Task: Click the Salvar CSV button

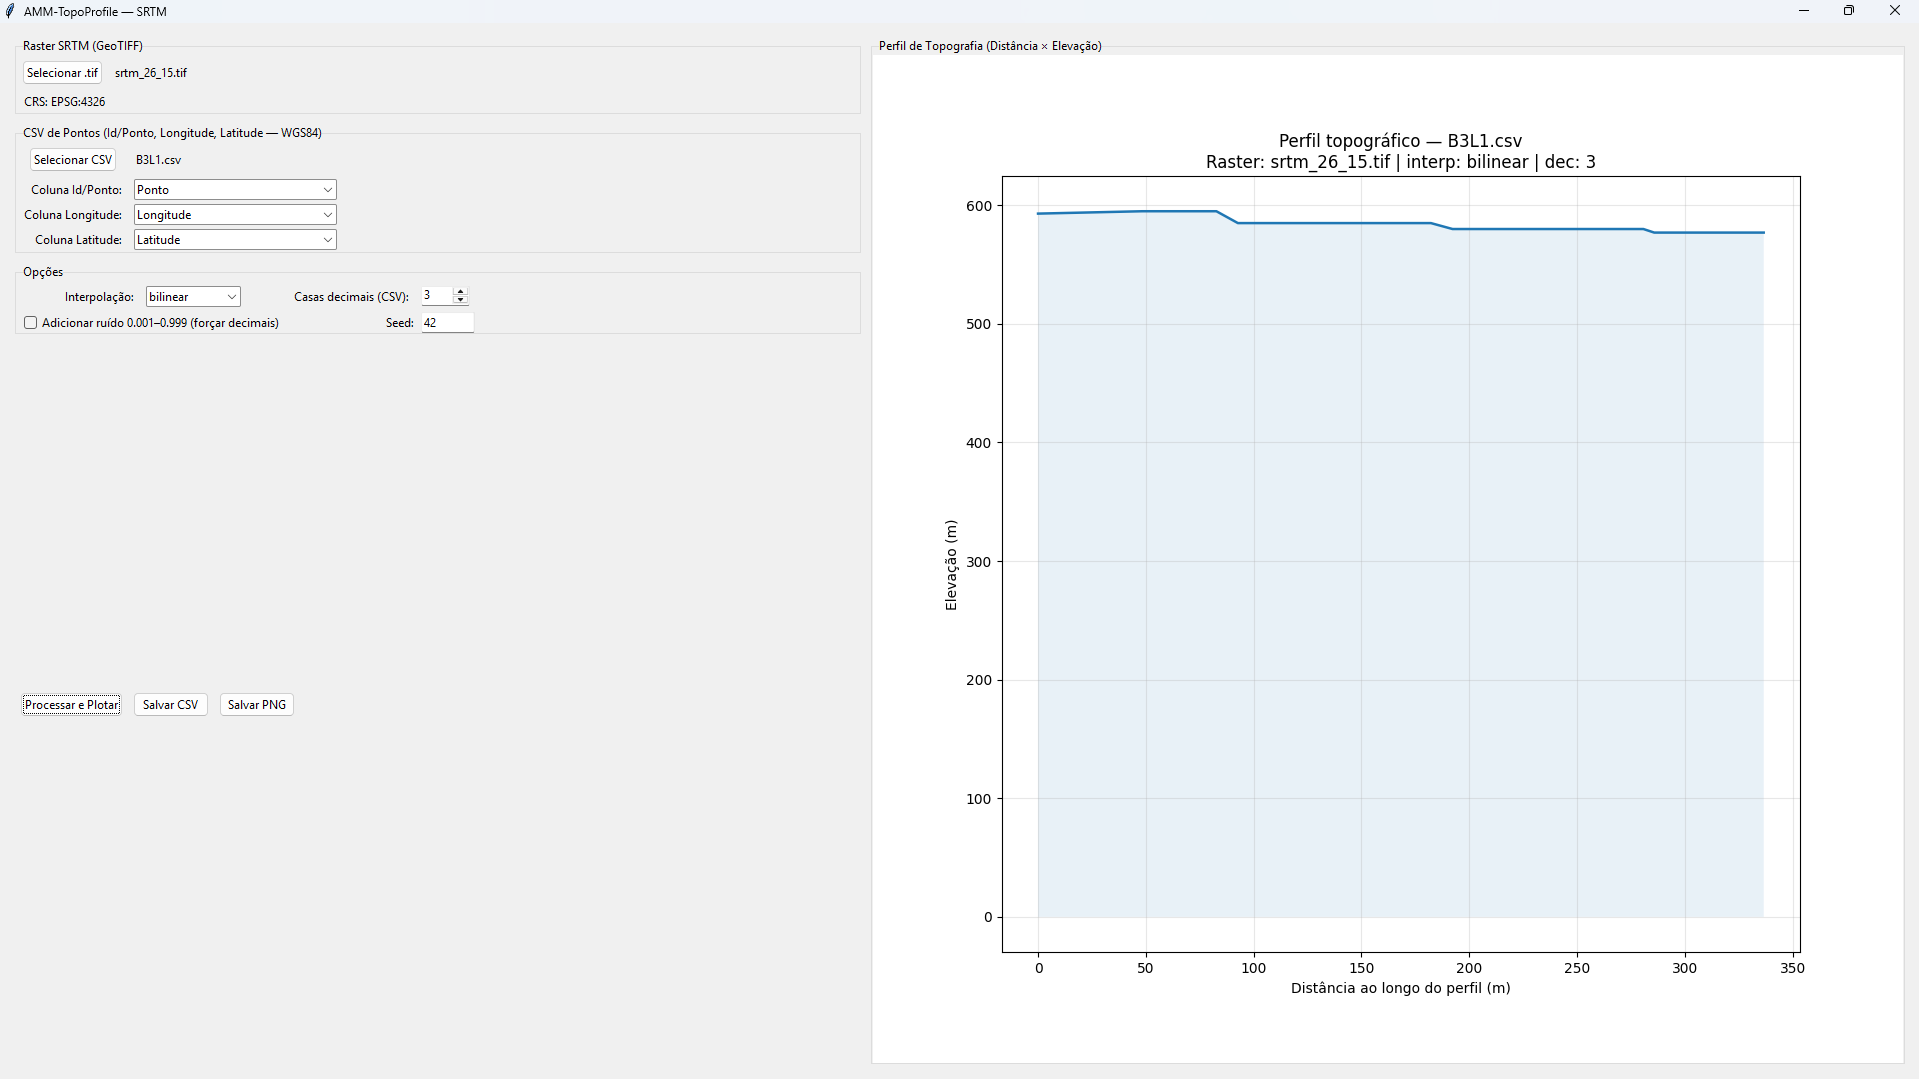Action: [x=171, y=705]
